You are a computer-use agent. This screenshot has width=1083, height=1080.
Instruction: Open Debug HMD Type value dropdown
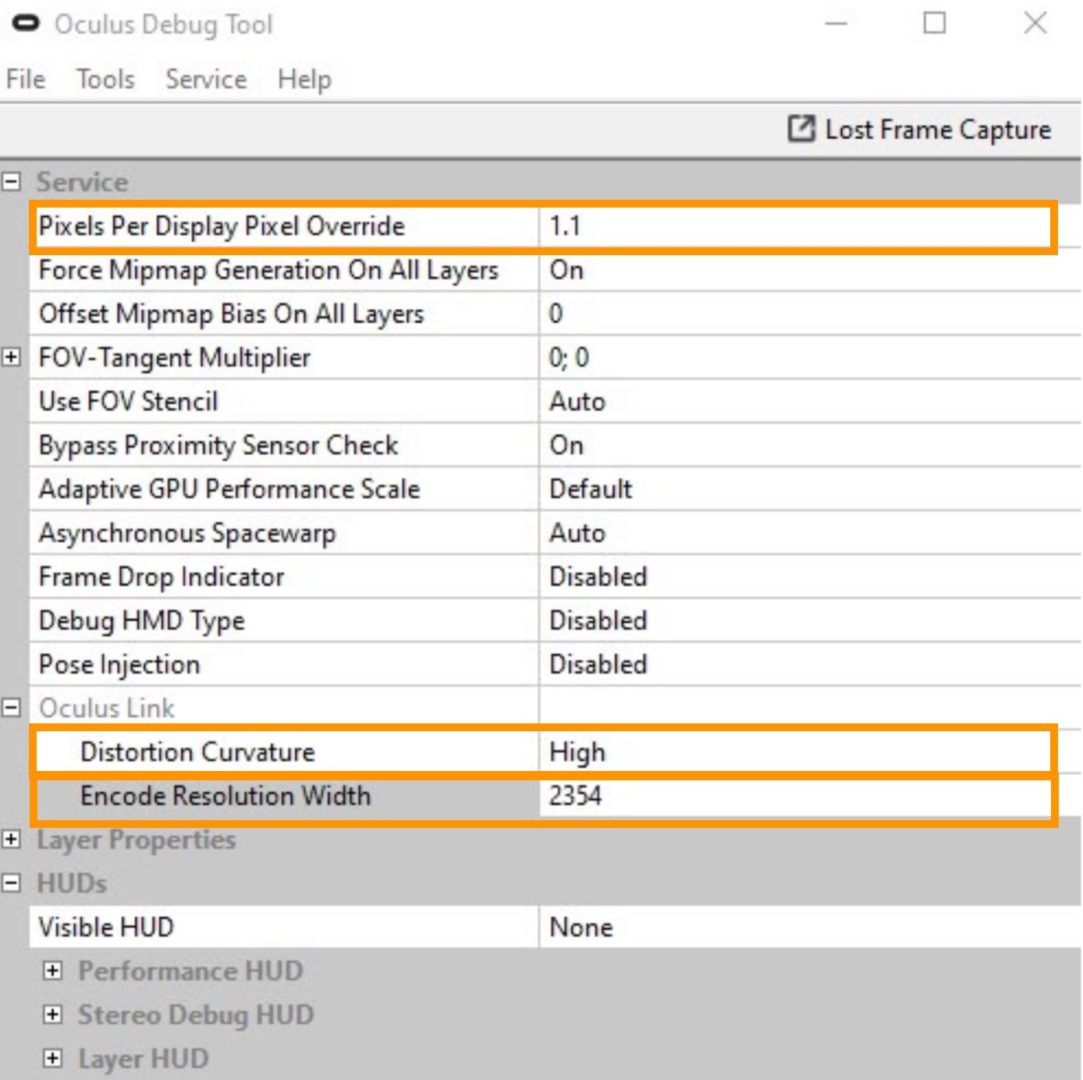(x=810, y=620)
